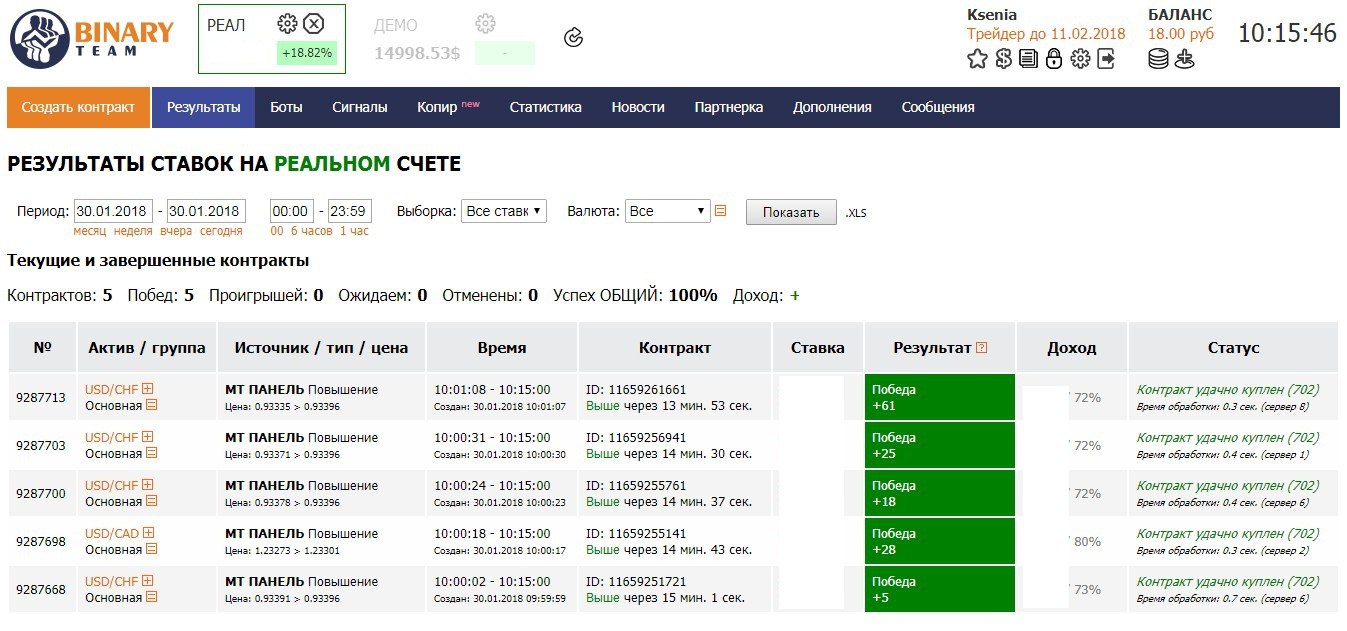Click contract ID: 11659261661
This screenshot has height=631, width=1347.
click(636, 389)
